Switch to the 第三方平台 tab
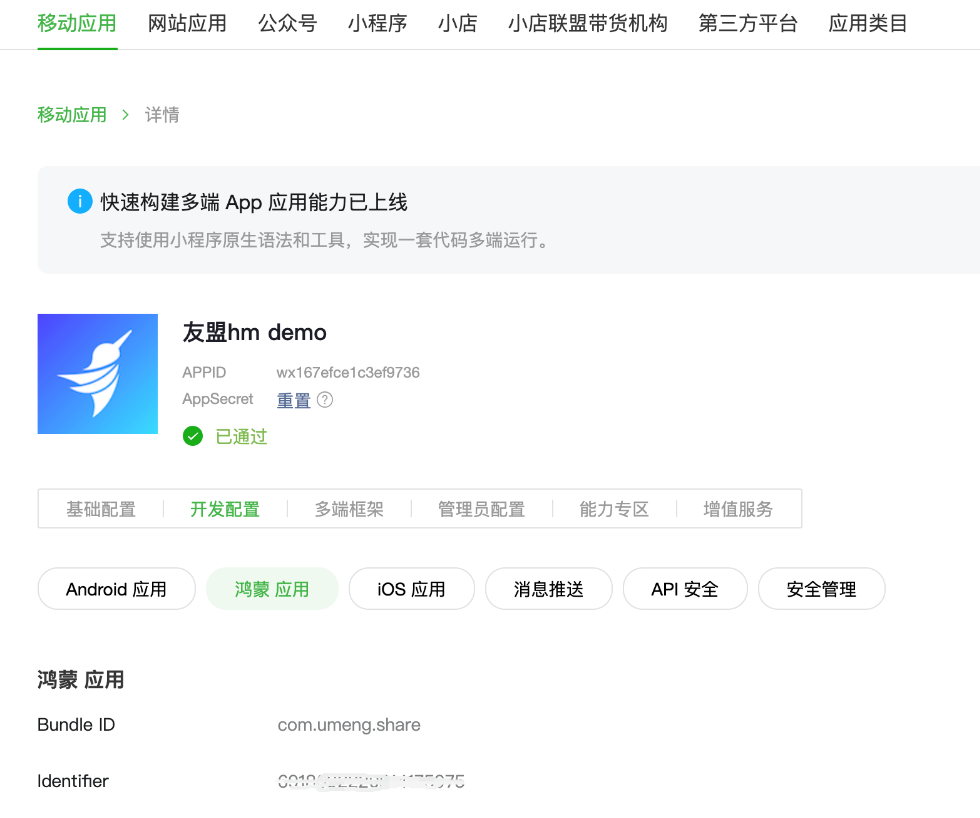 pos(748,24)
